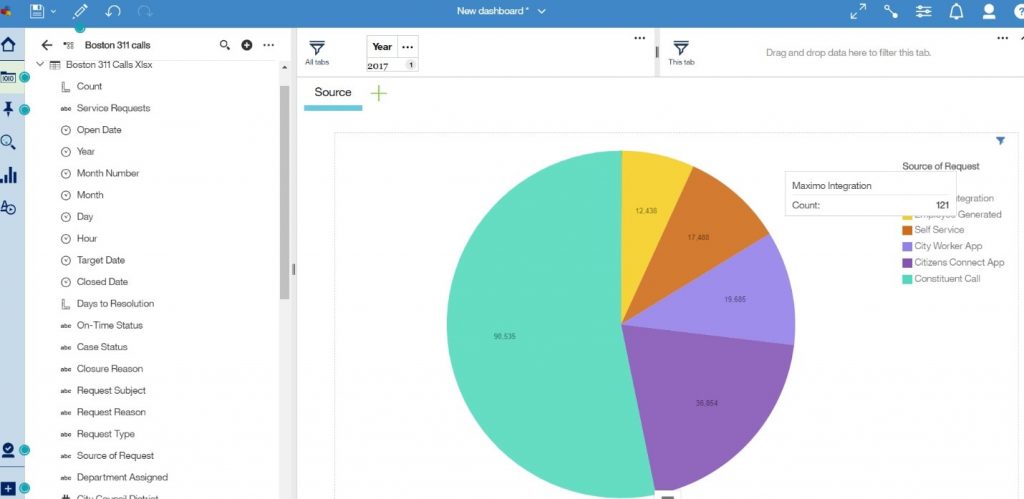The image size is (1024, 499).
Task: Collapse the Boston 311 Calls Xlsx tree
Action: (x=40, y=64)
